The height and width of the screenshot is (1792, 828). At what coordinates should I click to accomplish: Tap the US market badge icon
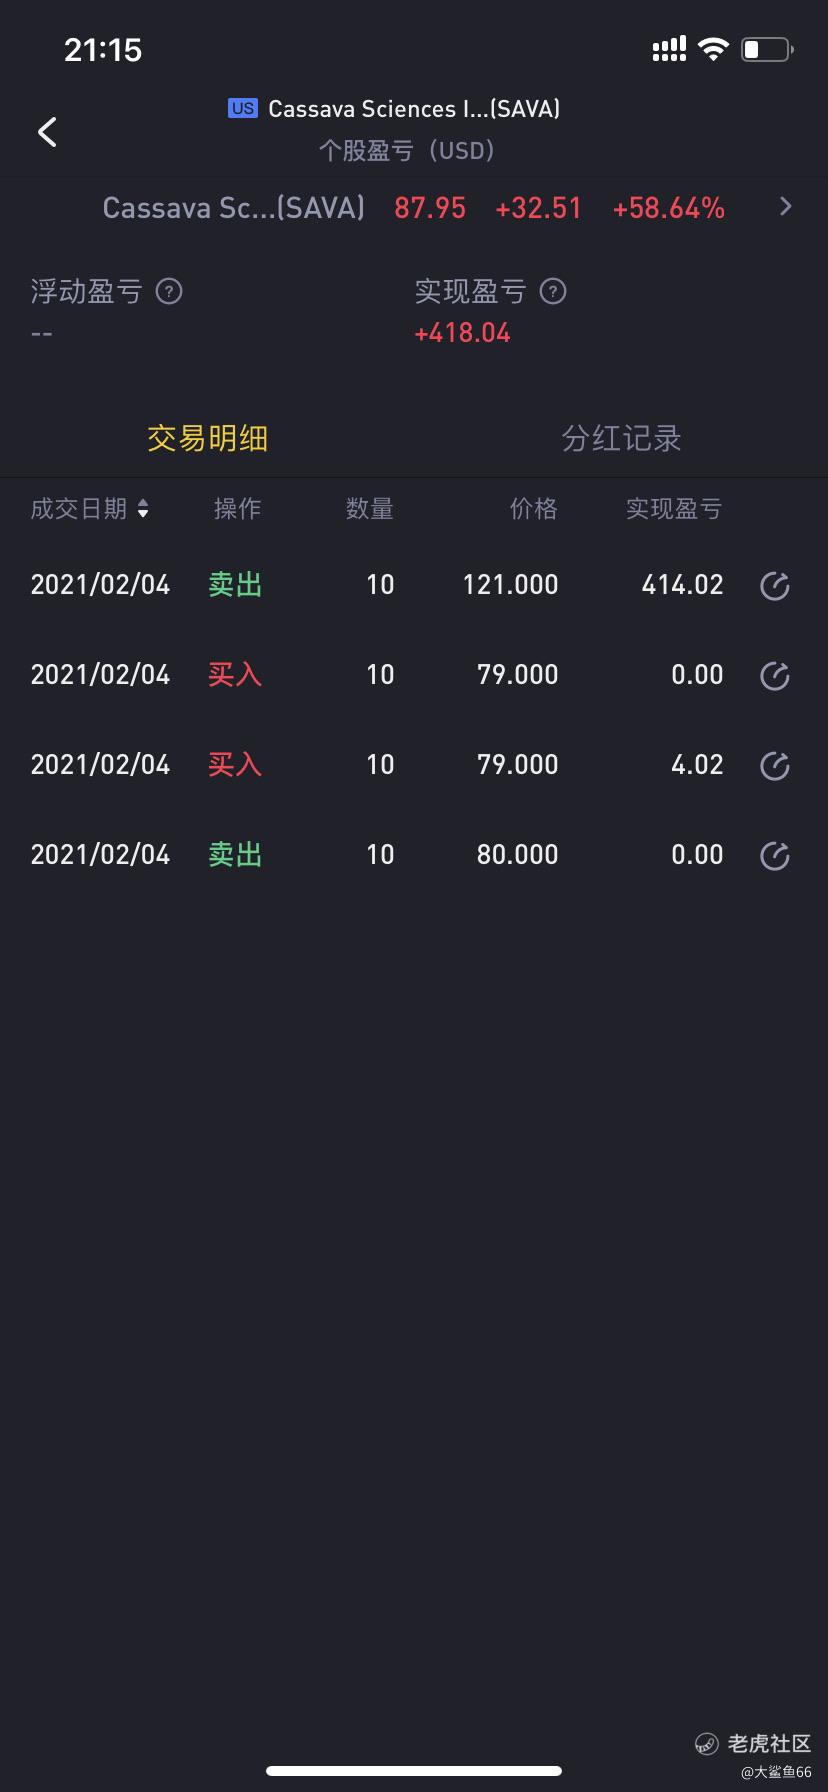click(242, 108)
